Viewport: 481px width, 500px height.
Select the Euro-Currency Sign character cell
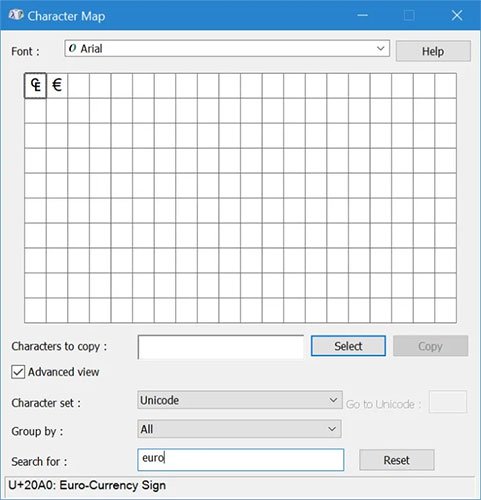pos(35,85)
